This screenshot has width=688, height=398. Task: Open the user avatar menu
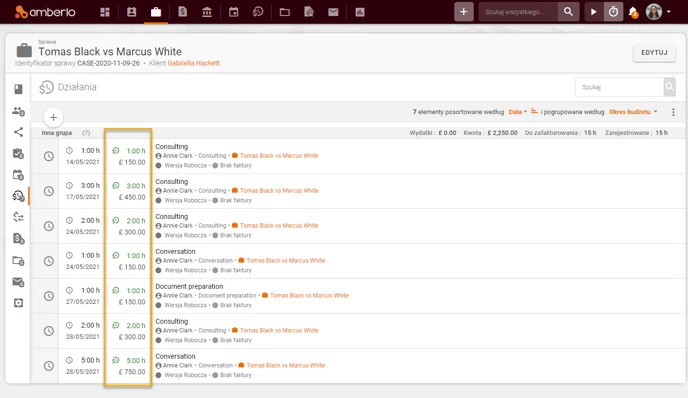pyautogui.click(x=654, y=12)
